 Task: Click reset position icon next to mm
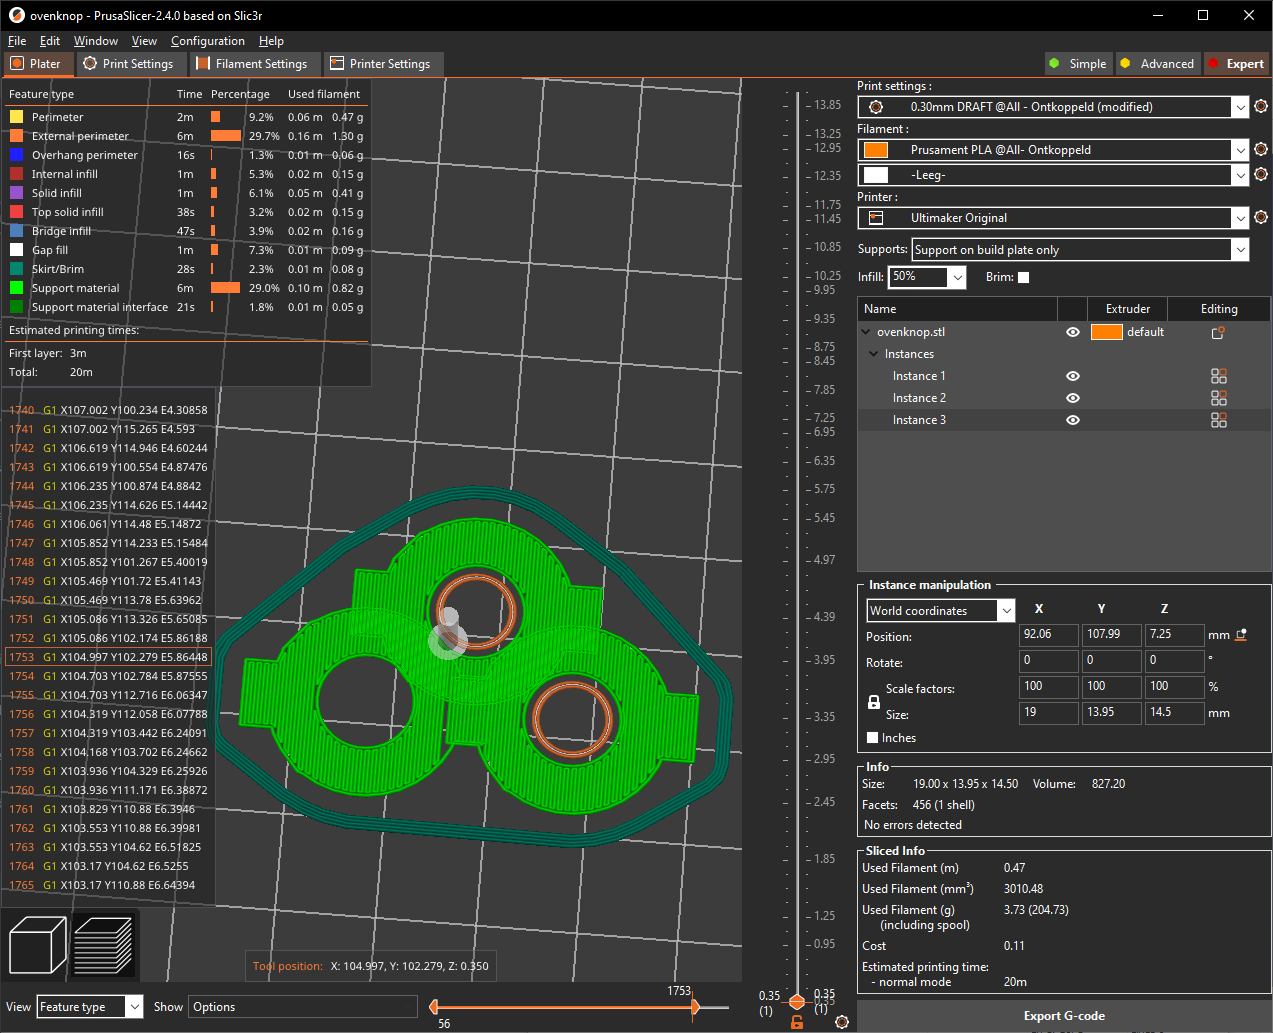[x=1242, y=635]
